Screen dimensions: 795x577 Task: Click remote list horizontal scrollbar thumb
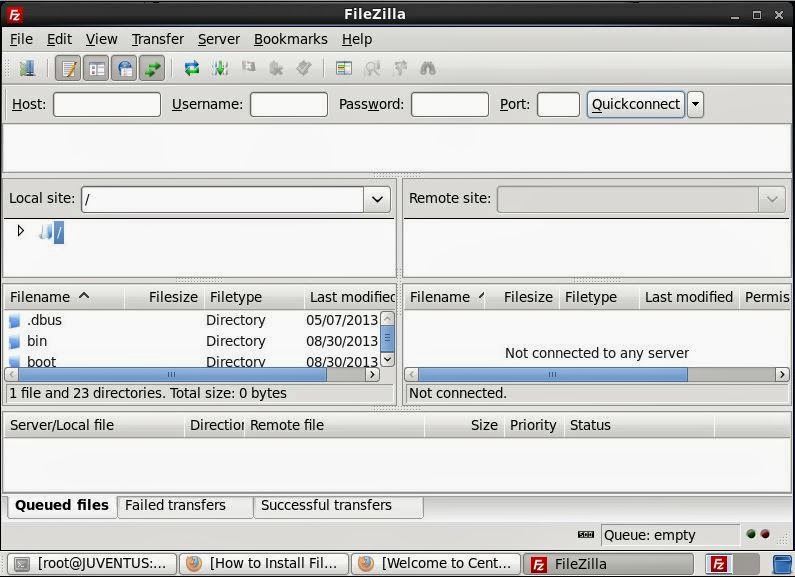click(553, 375)
